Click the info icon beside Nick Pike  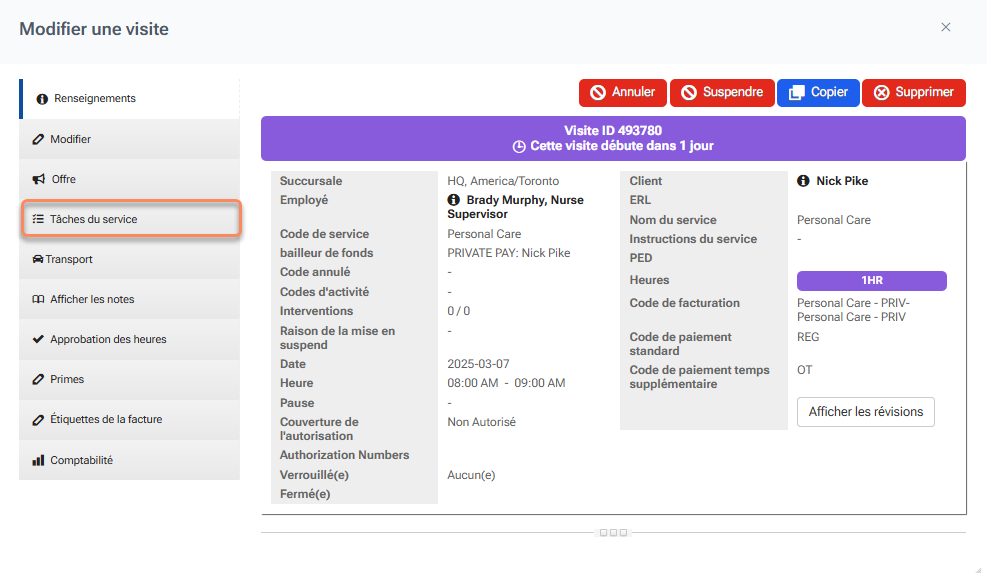(x=804, y=181)
